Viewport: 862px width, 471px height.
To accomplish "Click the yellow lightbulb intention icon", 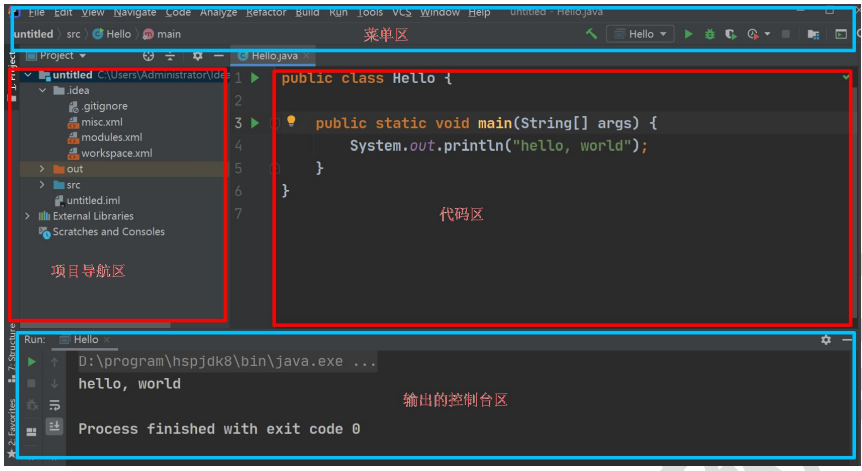I will click(x=291, y=121).
